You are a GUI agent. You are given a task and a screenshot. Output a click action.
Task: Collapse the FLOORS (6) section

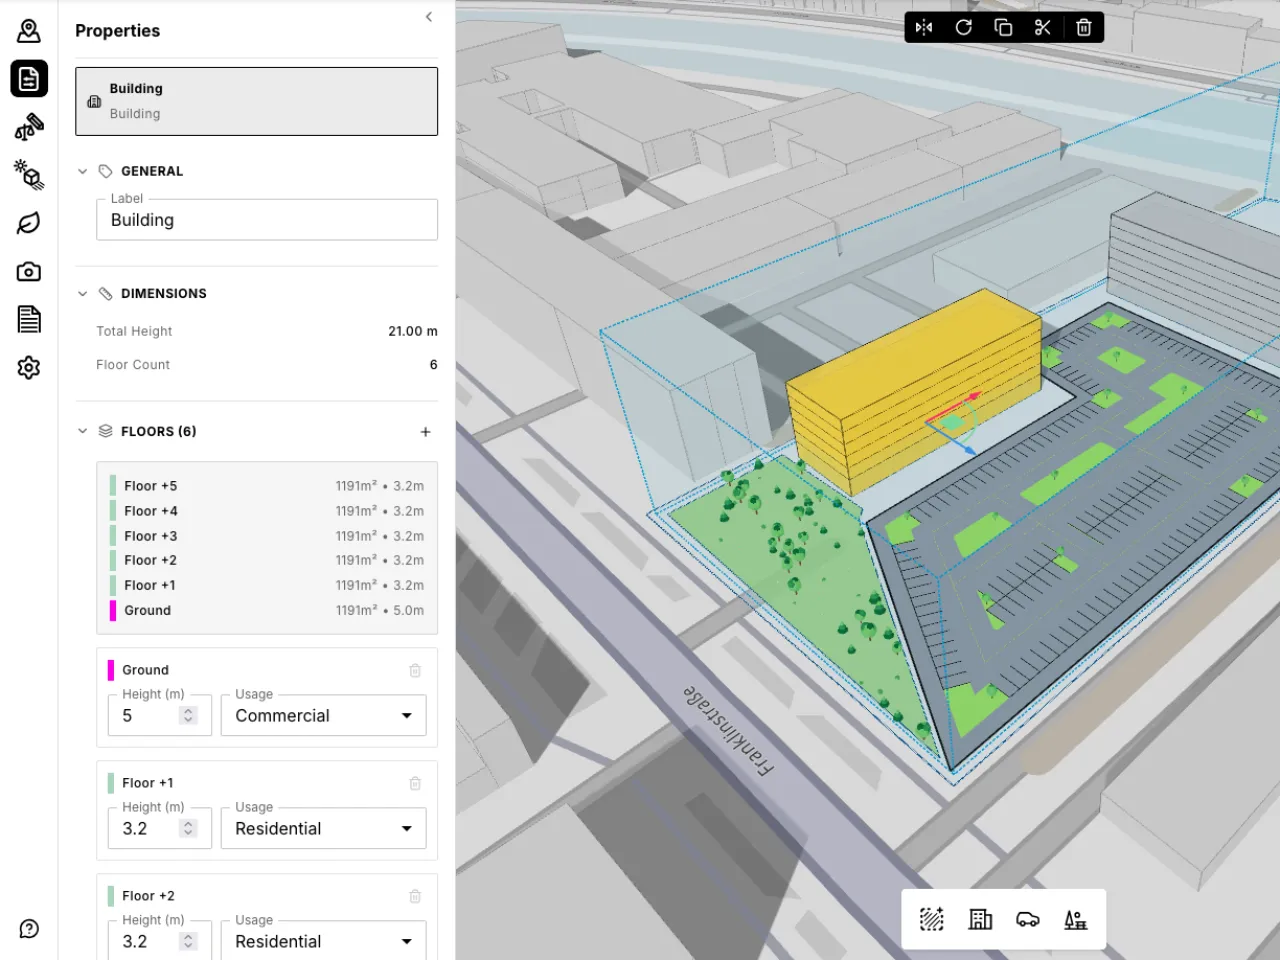coord(83,432)
